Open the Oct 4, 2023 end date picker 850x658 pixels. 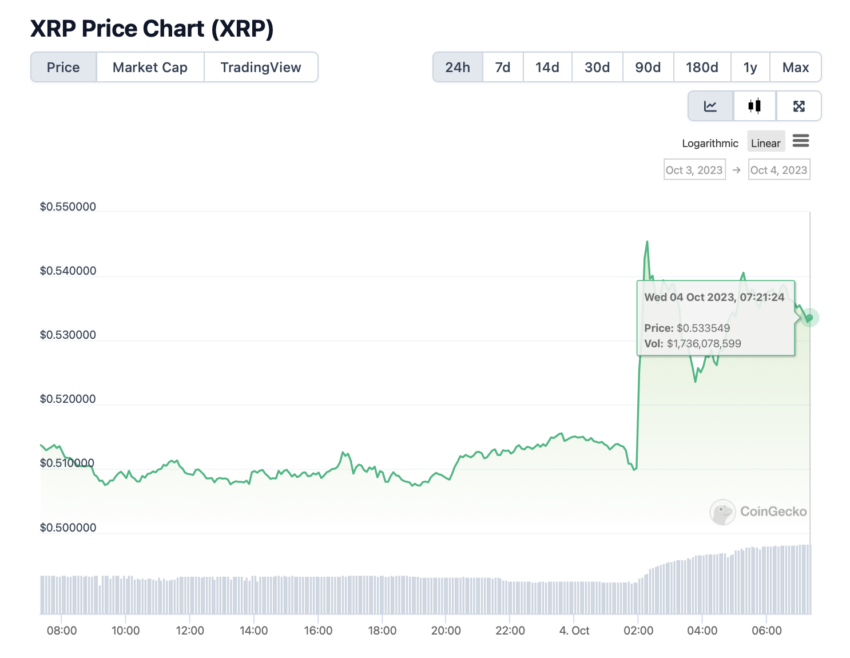click(779, 170)
